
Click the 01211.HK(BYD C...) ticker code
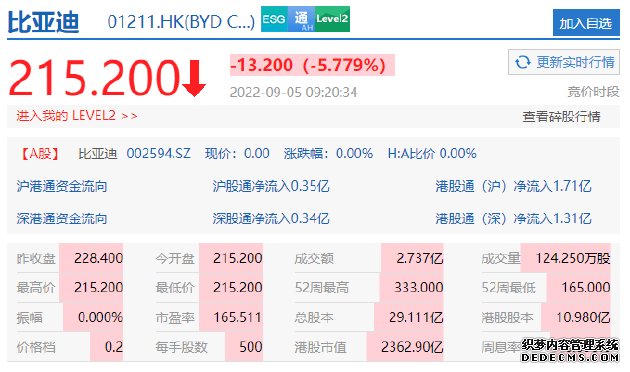(181, 22)
